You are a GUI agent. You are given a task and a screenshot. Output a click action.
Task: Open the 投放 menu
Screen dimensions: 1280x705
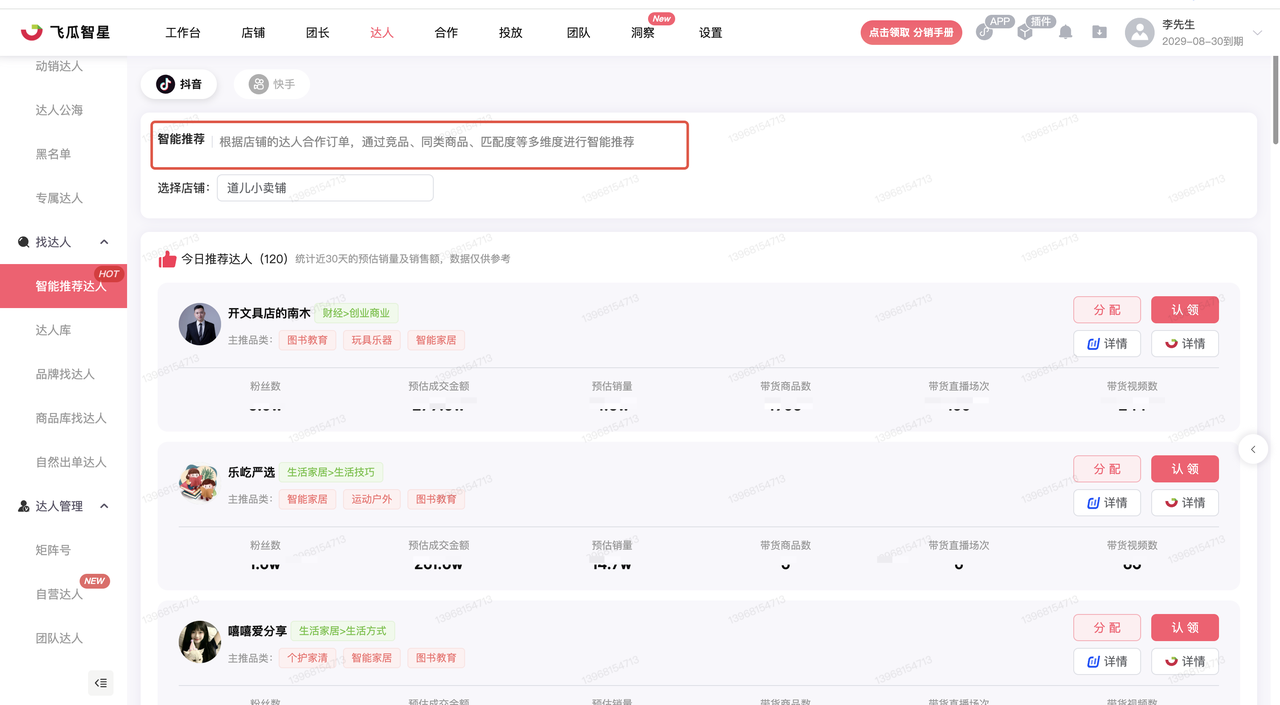point(511,33)
